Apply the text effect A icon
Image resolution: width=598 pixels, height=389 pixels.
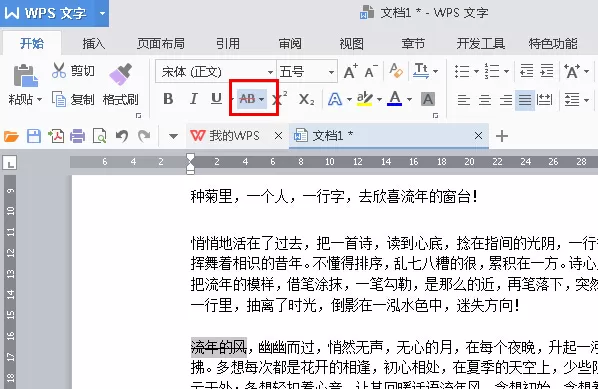335,99
